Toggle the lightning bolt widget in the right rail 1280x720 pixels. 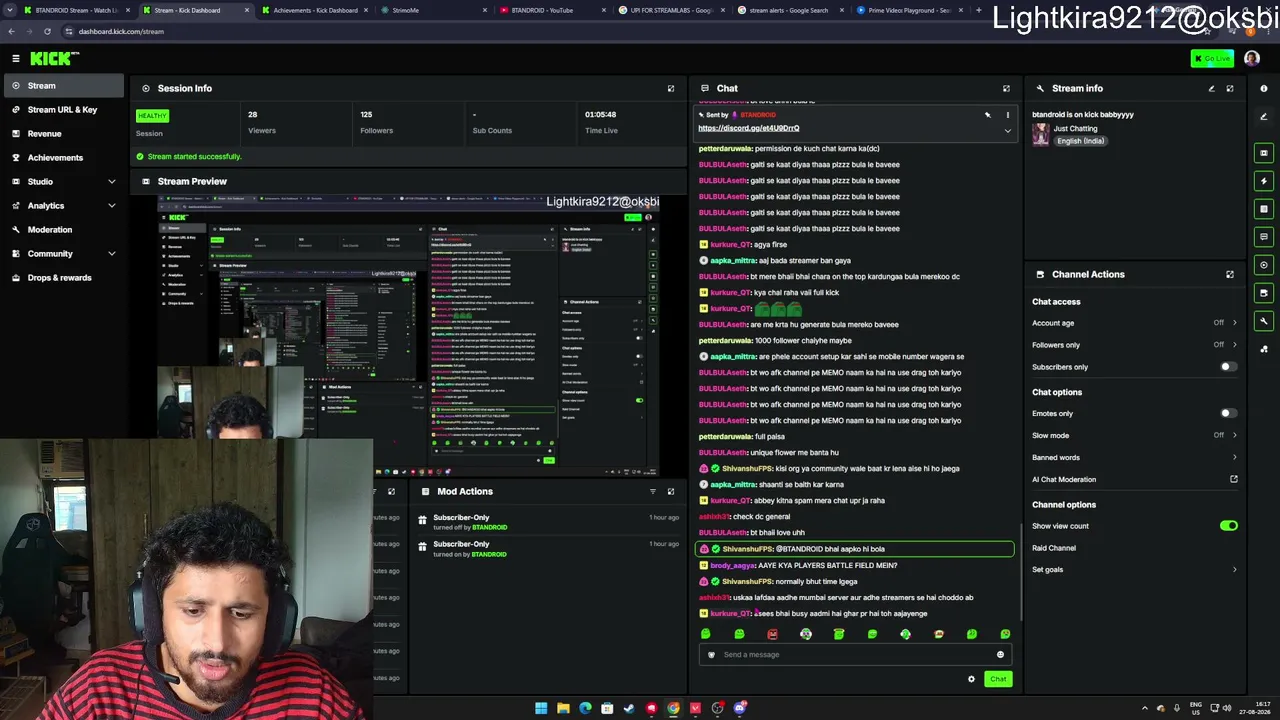point(1264,181)
